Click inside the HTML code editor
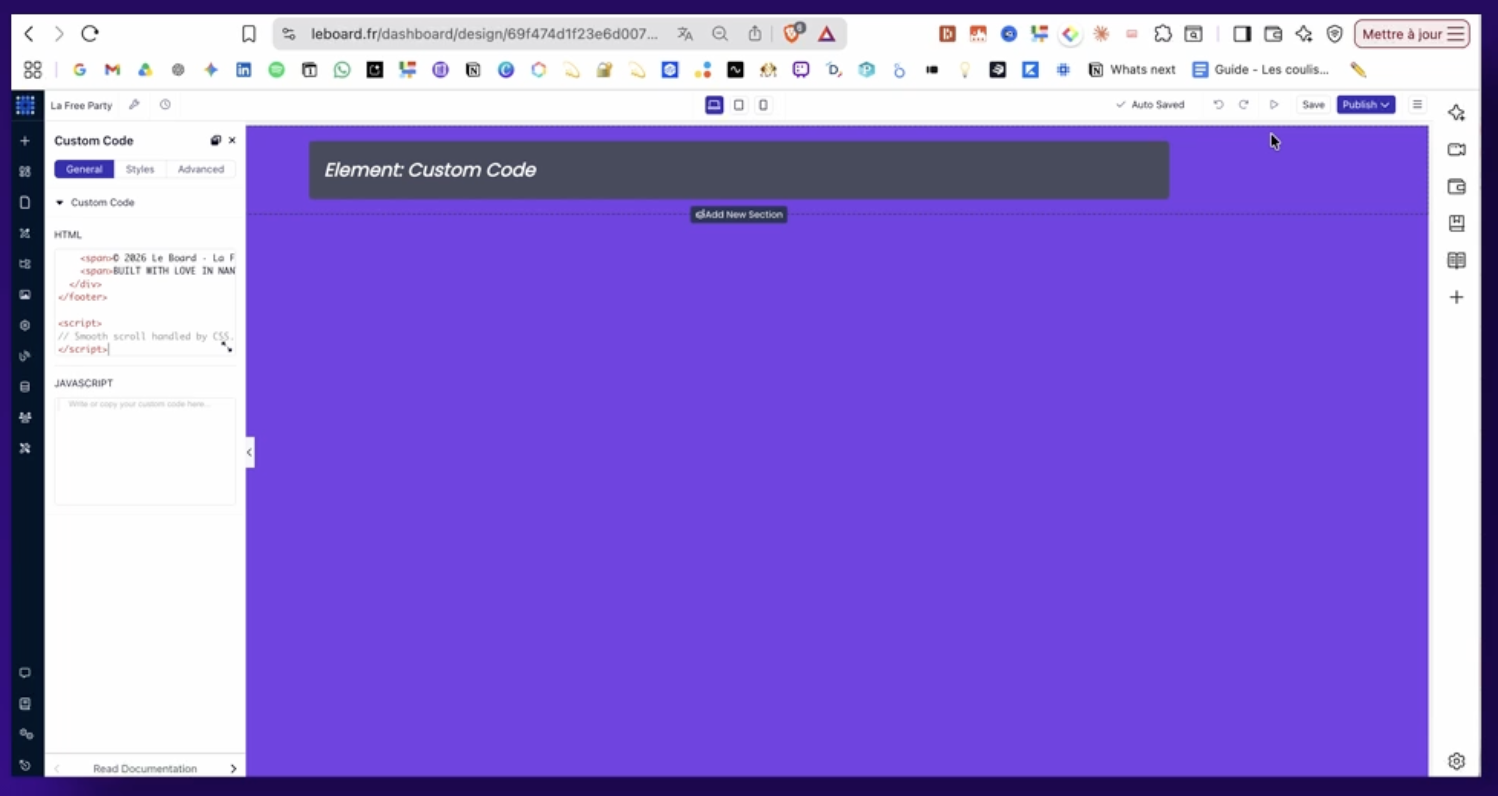 pos(145,302)
